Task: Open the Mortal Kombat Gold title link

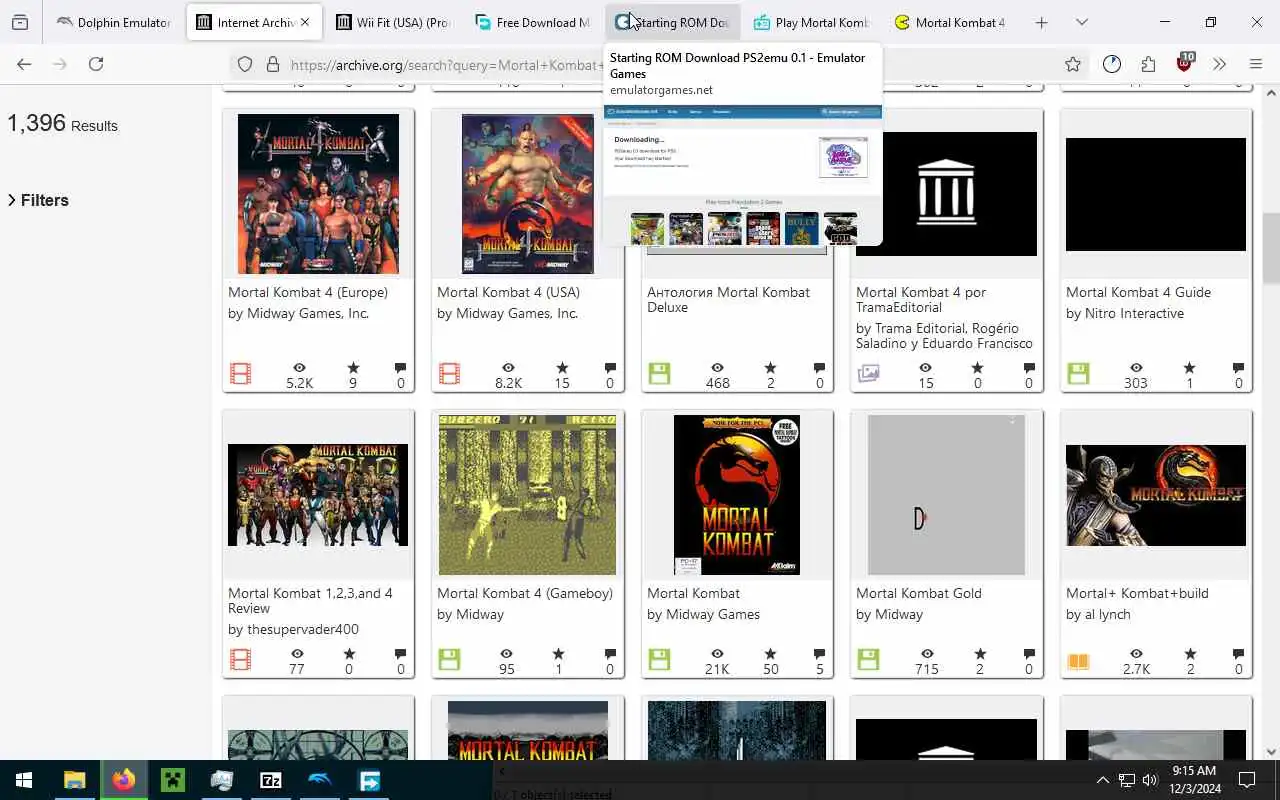Action: [x=919, y=593]
